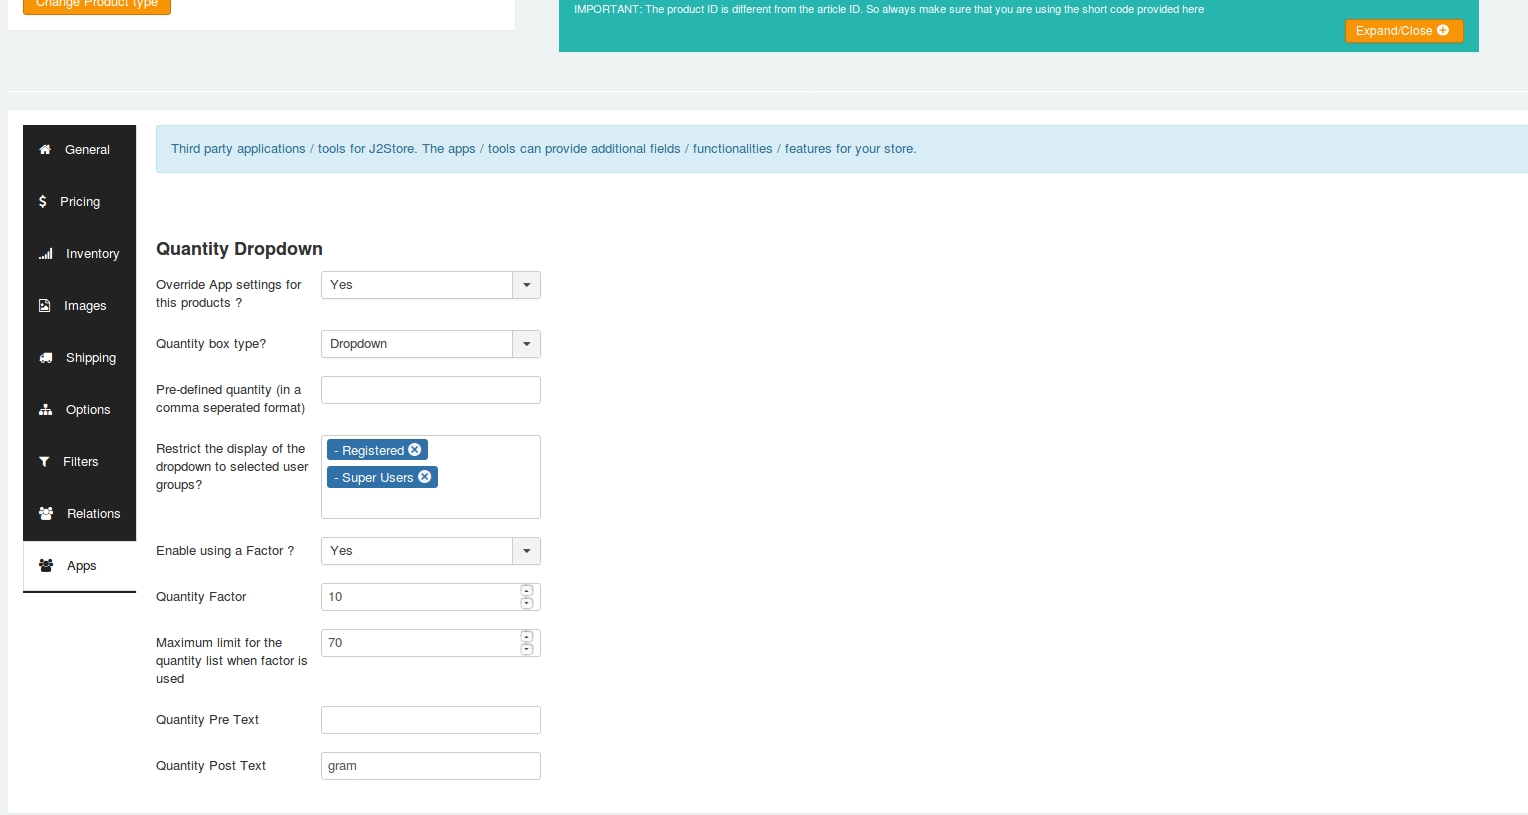The width and height of the screenshot is (1528, 815).
Task: Open the Enable using a Factor dropdown
Action: [526, 551]
